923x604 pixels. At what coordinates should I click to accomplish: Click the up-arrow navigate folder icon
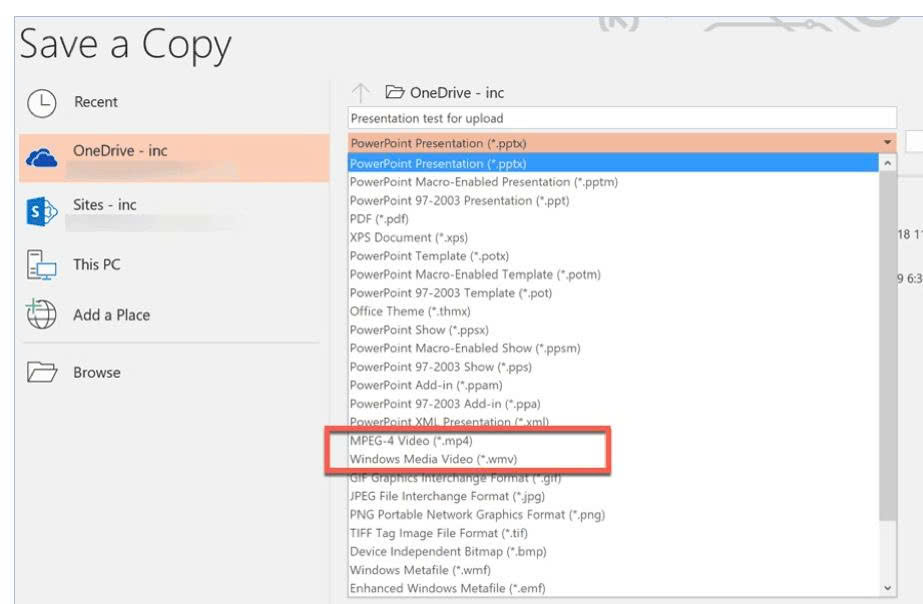[x=362, y=93]
